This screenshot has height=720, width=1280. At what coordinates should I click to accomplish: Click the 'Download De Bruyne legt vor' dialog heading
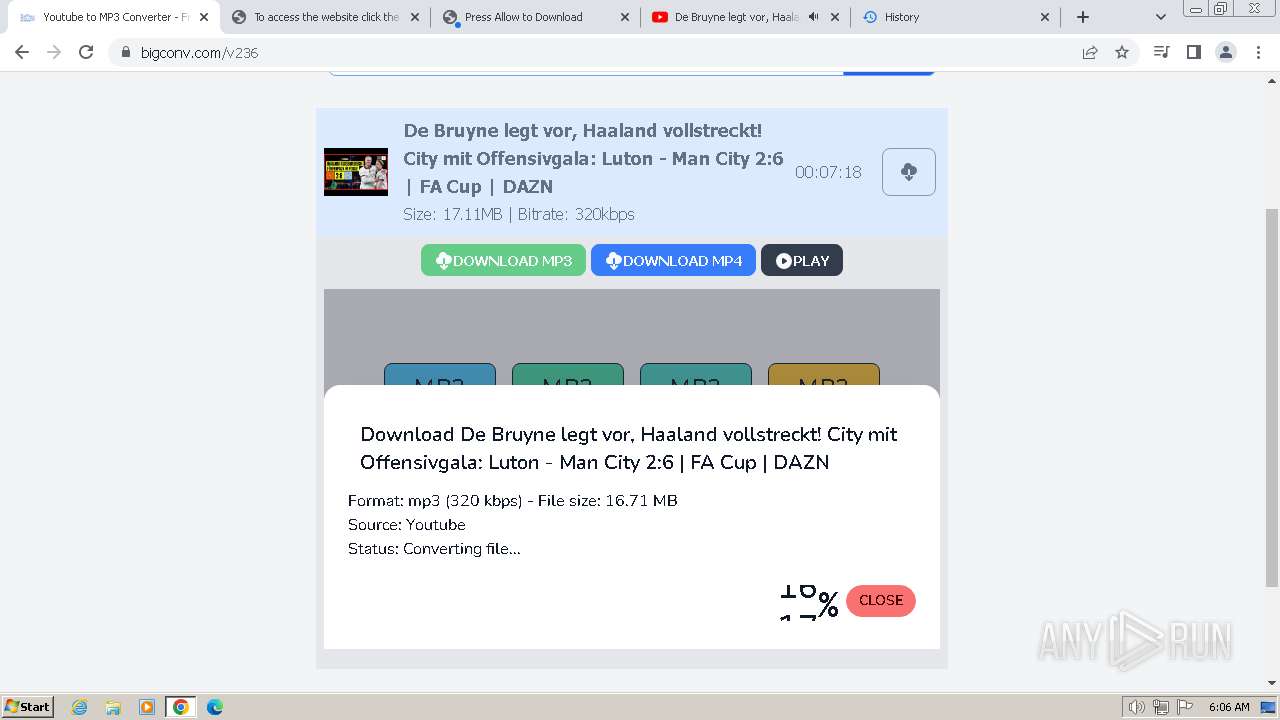click(629, 448)
